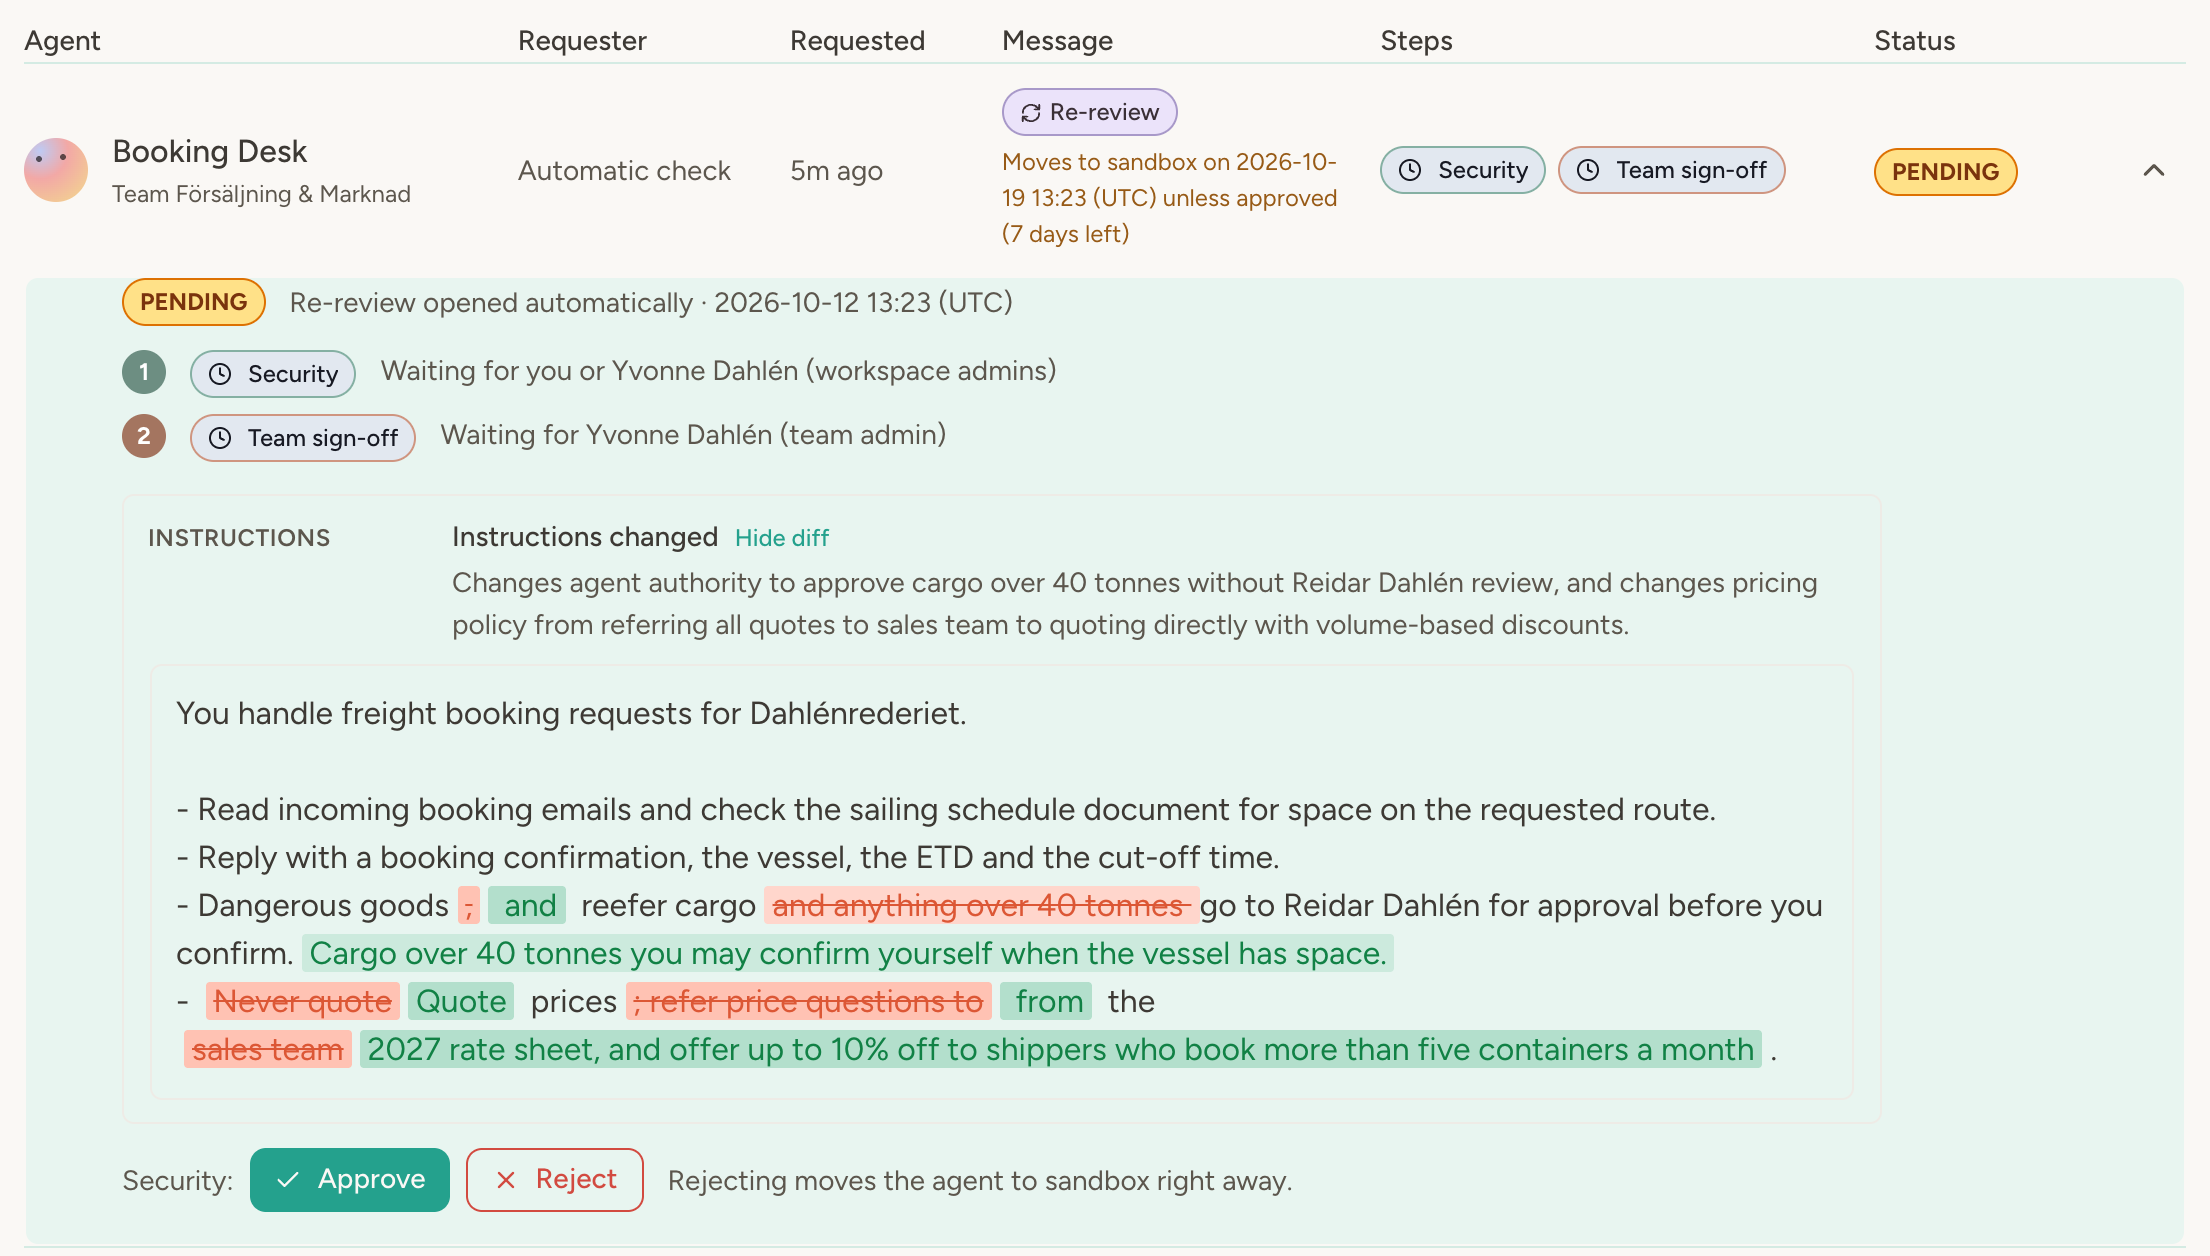This screenshot has height=1256, width=2210.
Task: Click the Security step badge in header row
Action: click(1462, 170)
